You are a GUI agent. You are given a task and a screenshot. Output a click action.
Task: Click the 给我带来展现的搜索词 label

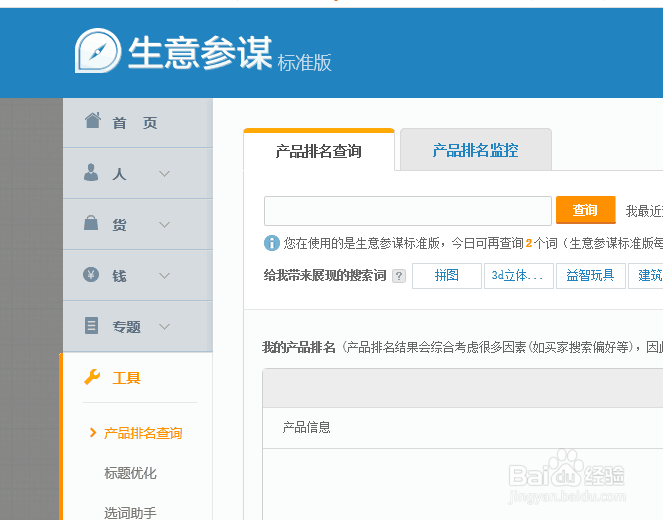(325, 276)
